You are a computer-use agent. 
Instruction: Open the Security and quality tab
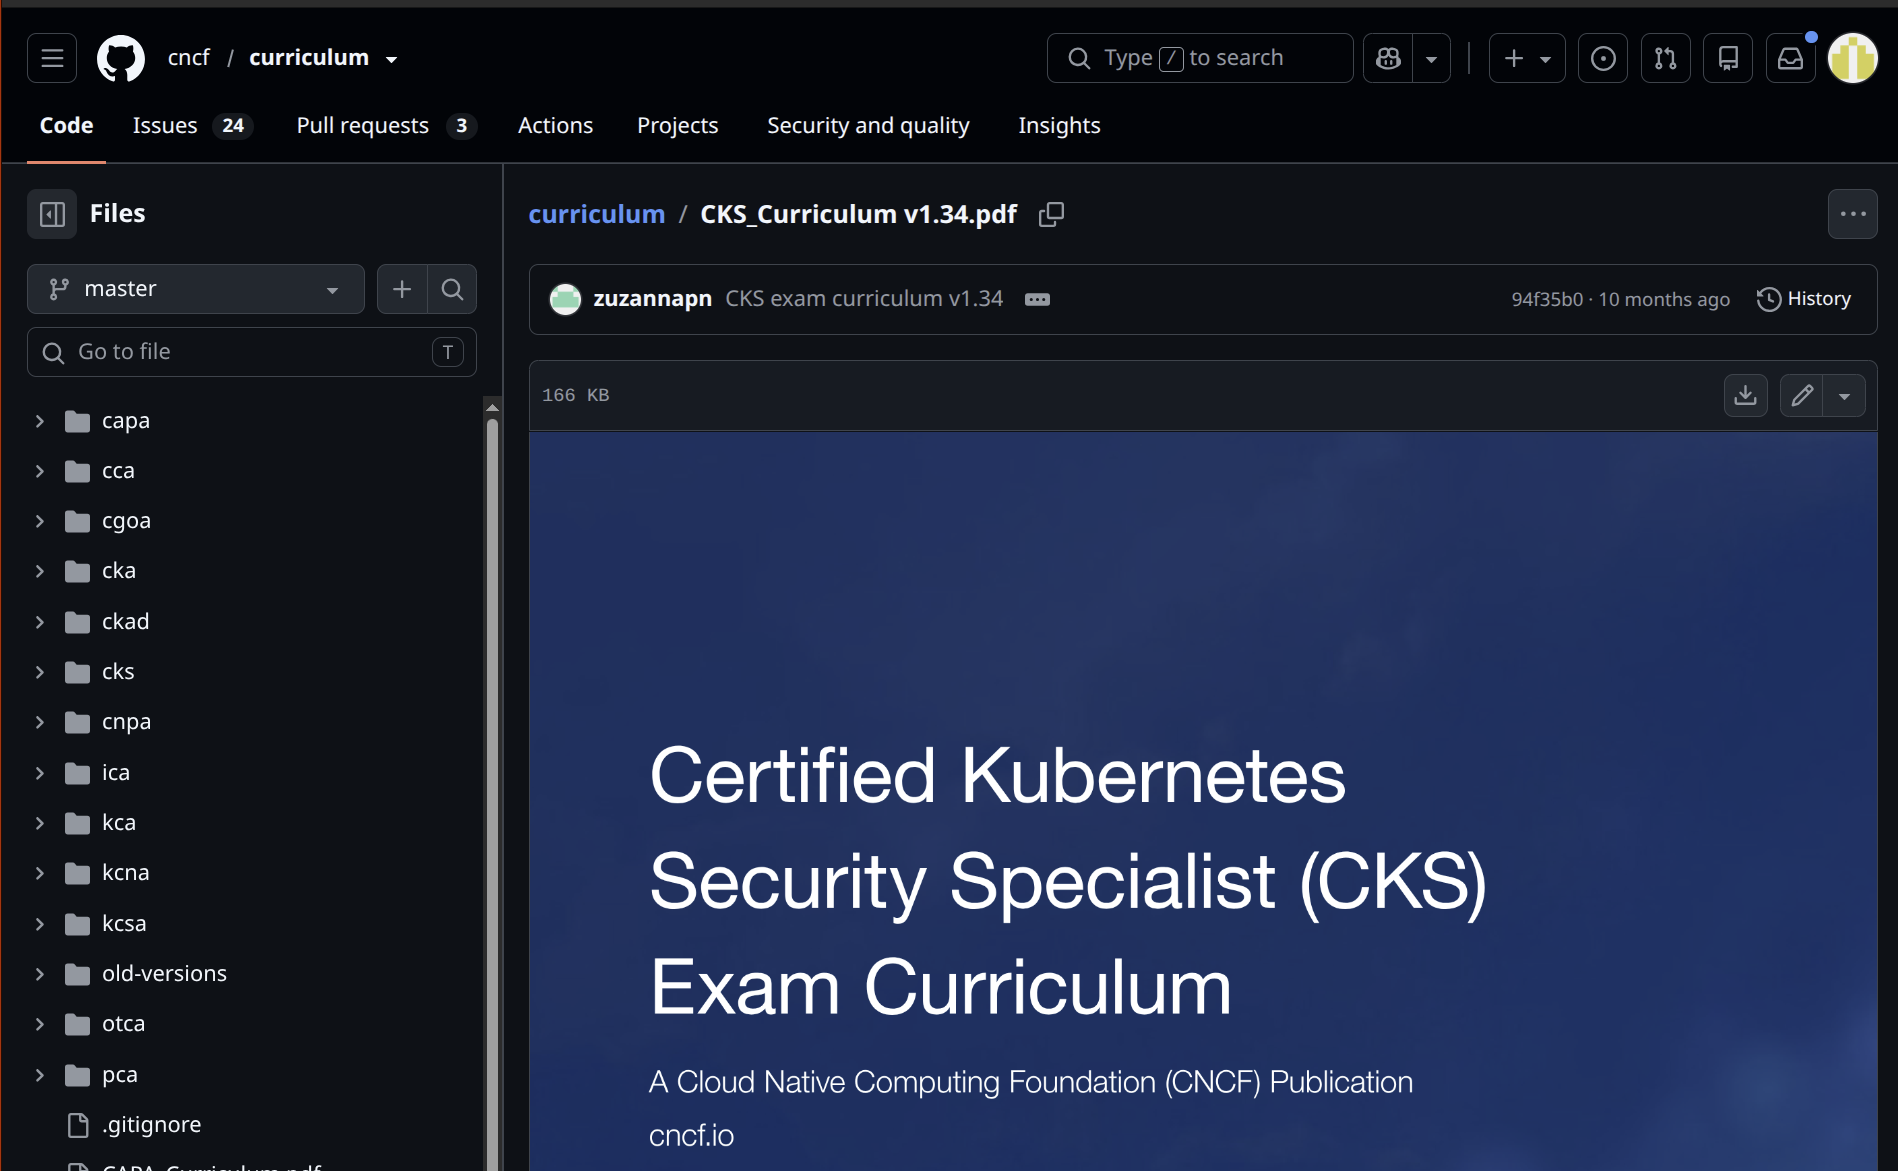(868, 125)
